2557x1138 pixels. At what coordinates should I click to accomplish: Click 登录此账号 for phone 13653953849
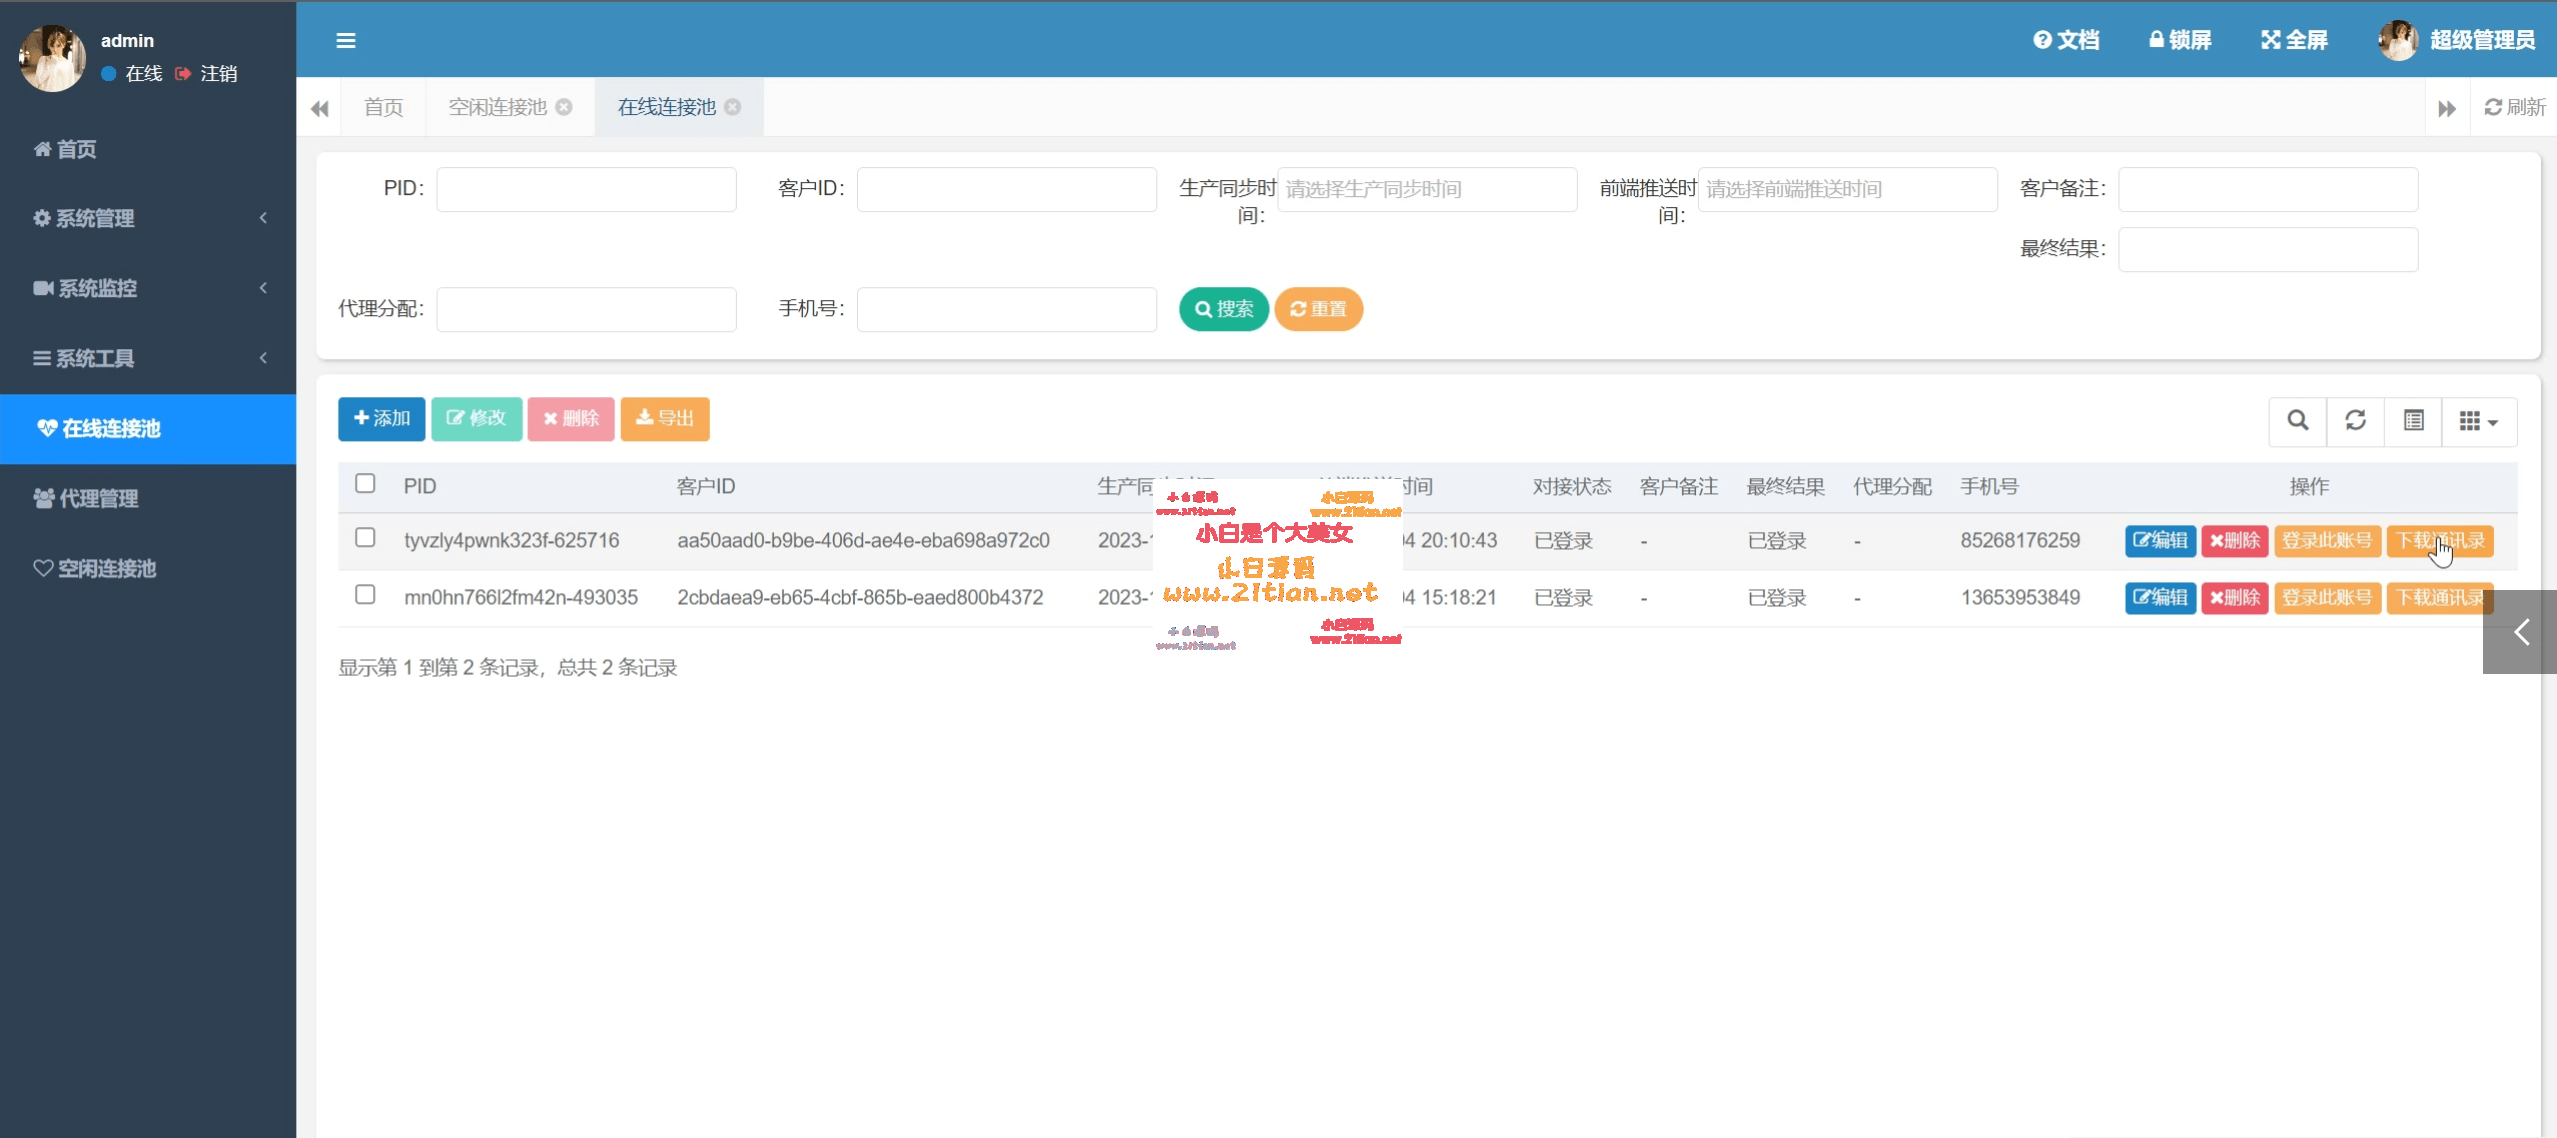coord(2326,598)
